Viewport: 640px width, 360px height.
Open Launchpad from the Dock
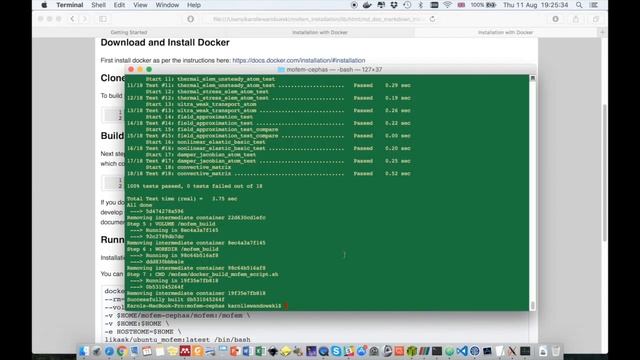pyautogui.click(x=96, y=351)
